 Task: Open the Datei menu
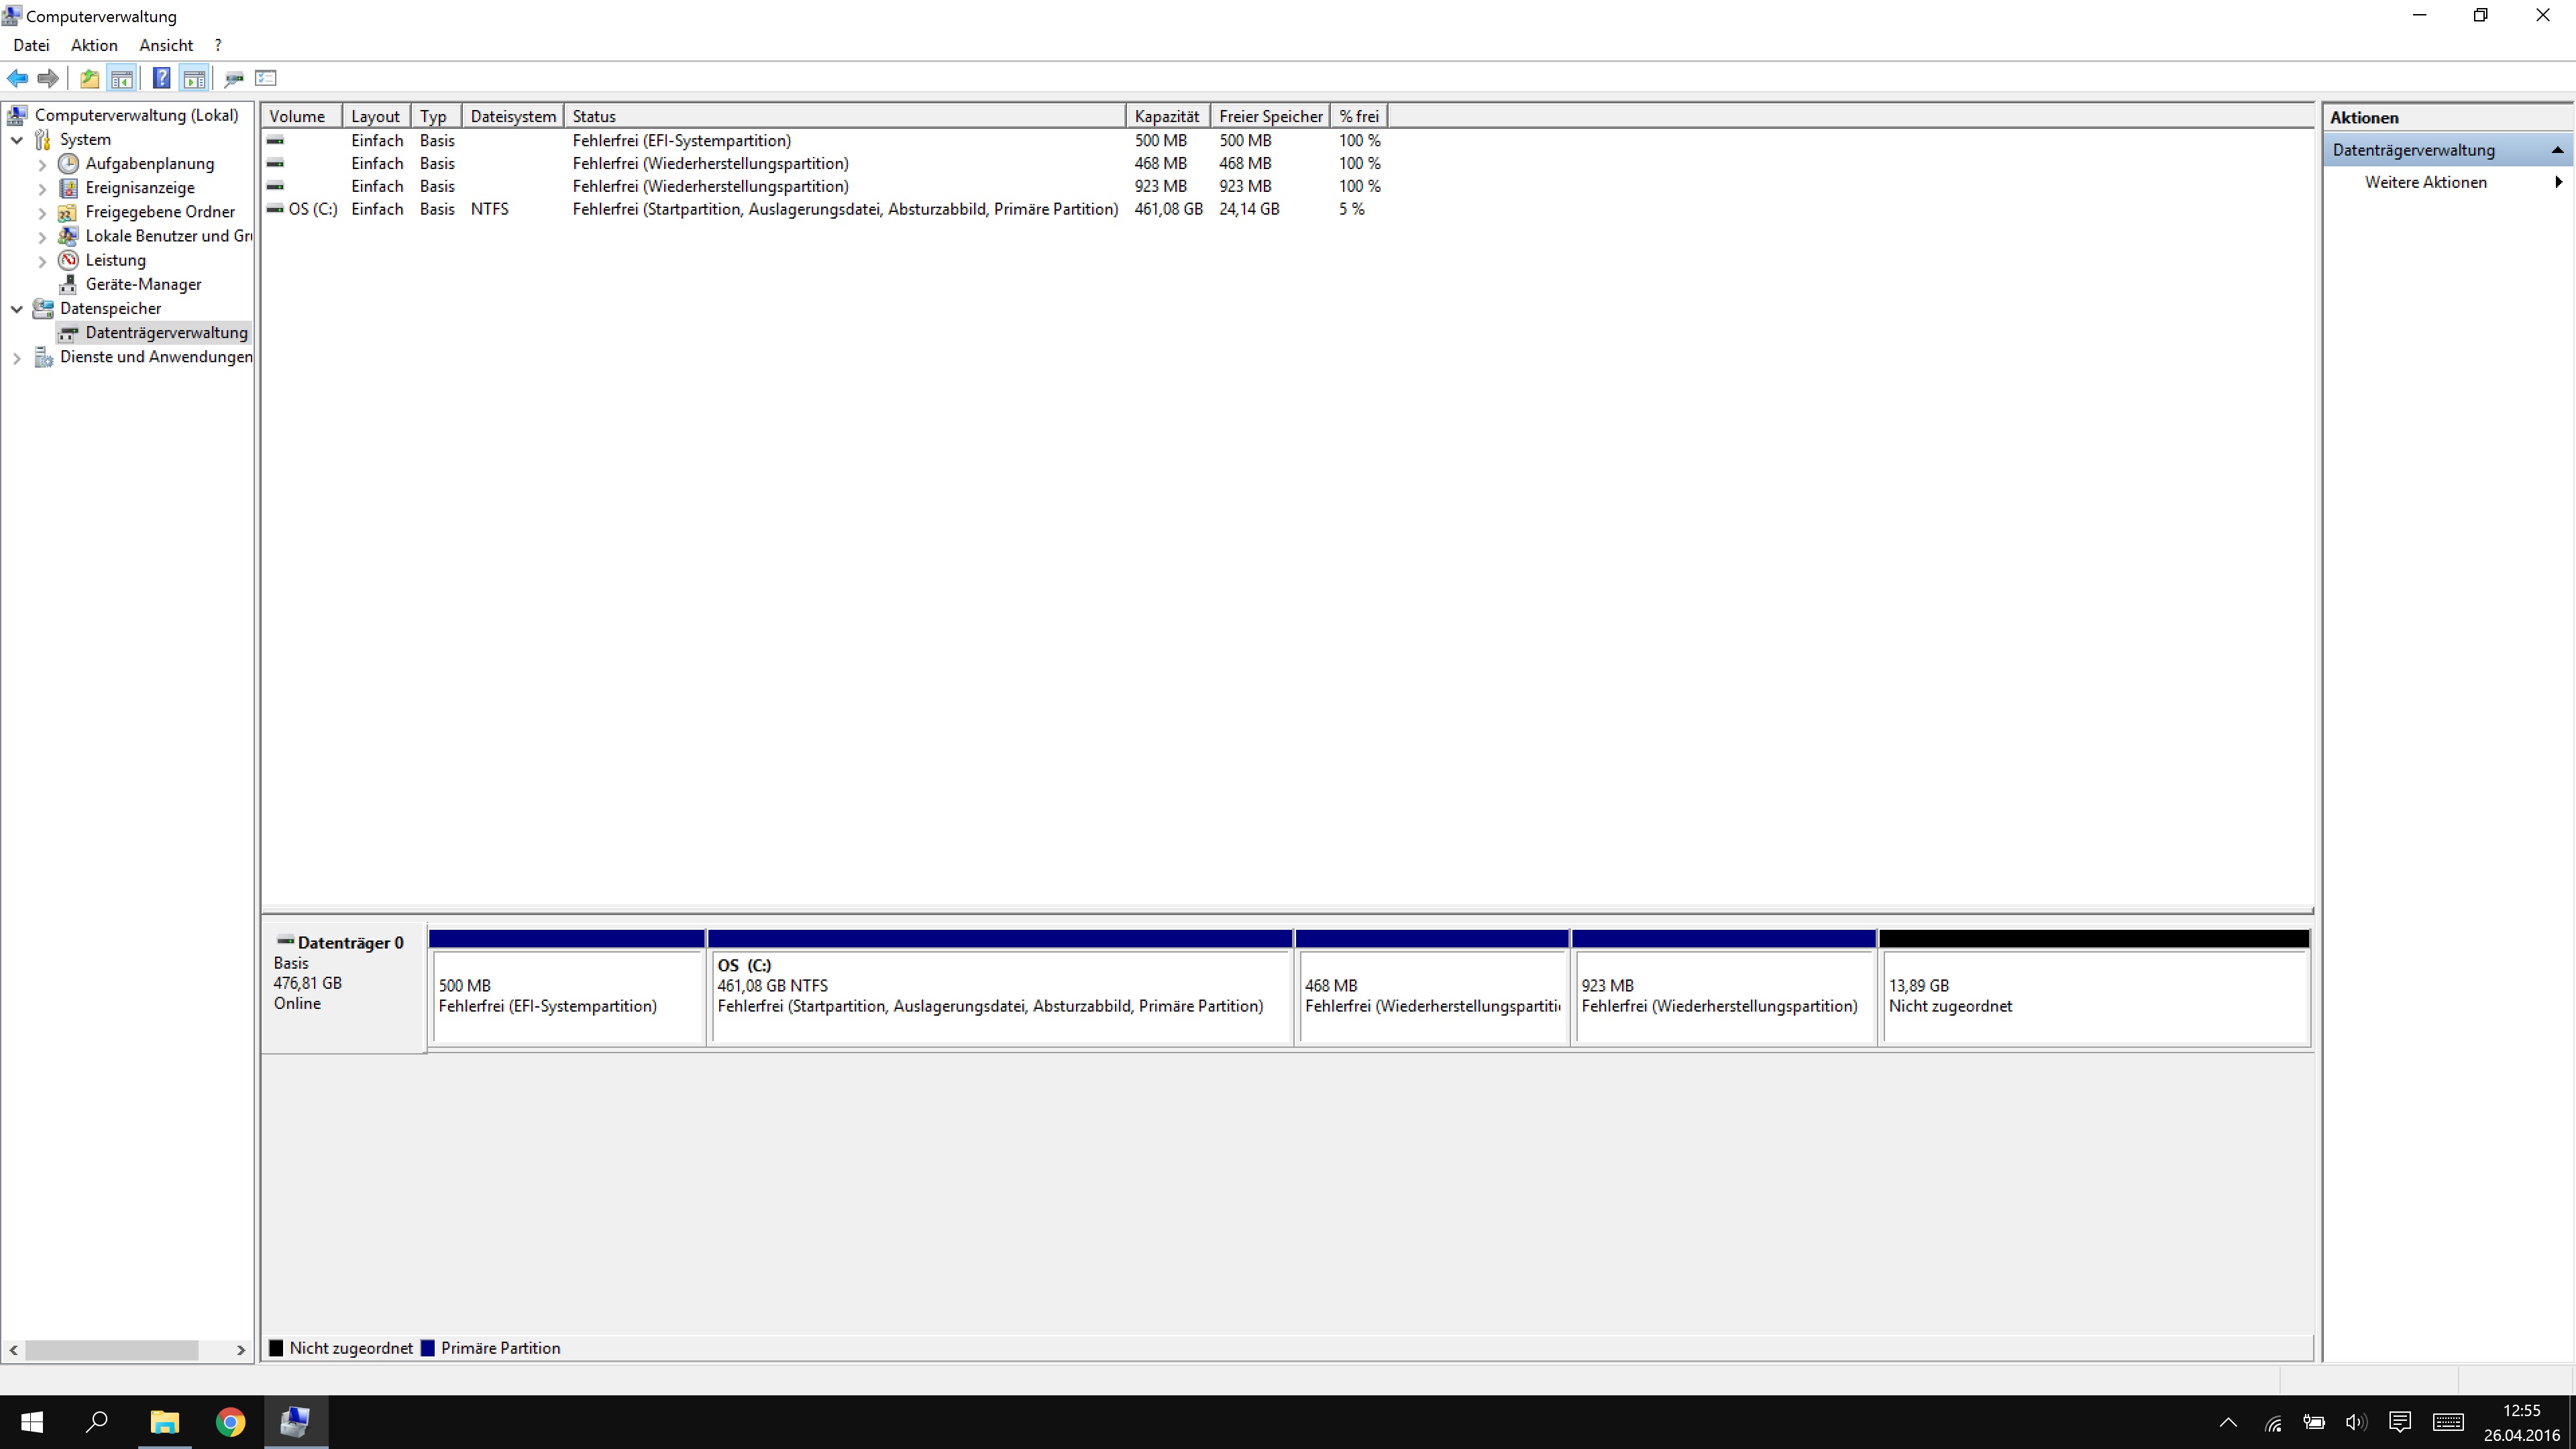tap(31, 45)
